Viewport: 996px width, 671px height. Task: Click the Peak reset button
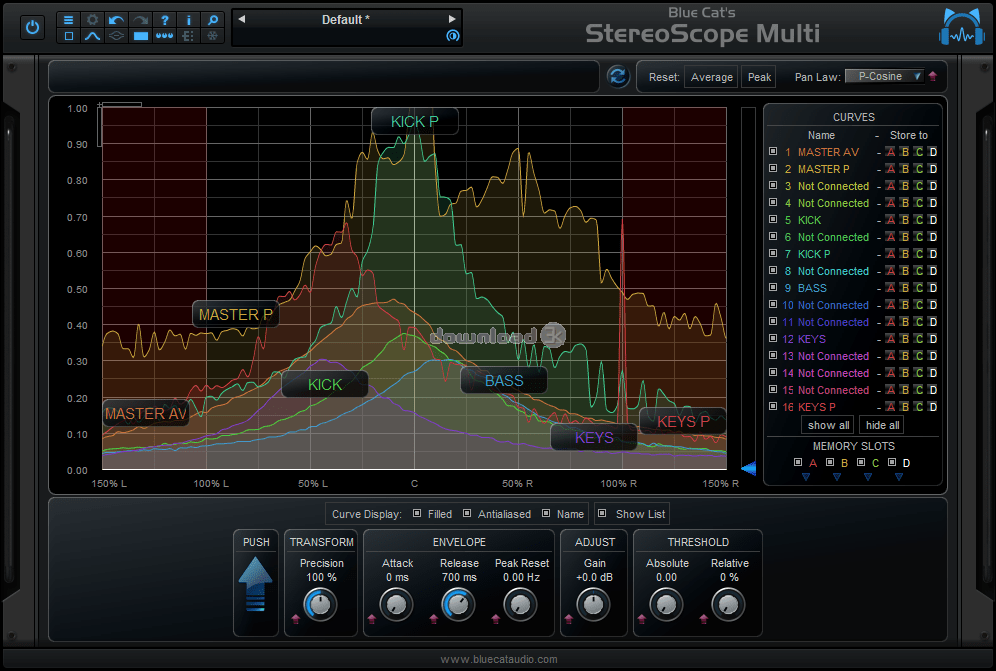(759, 77)
